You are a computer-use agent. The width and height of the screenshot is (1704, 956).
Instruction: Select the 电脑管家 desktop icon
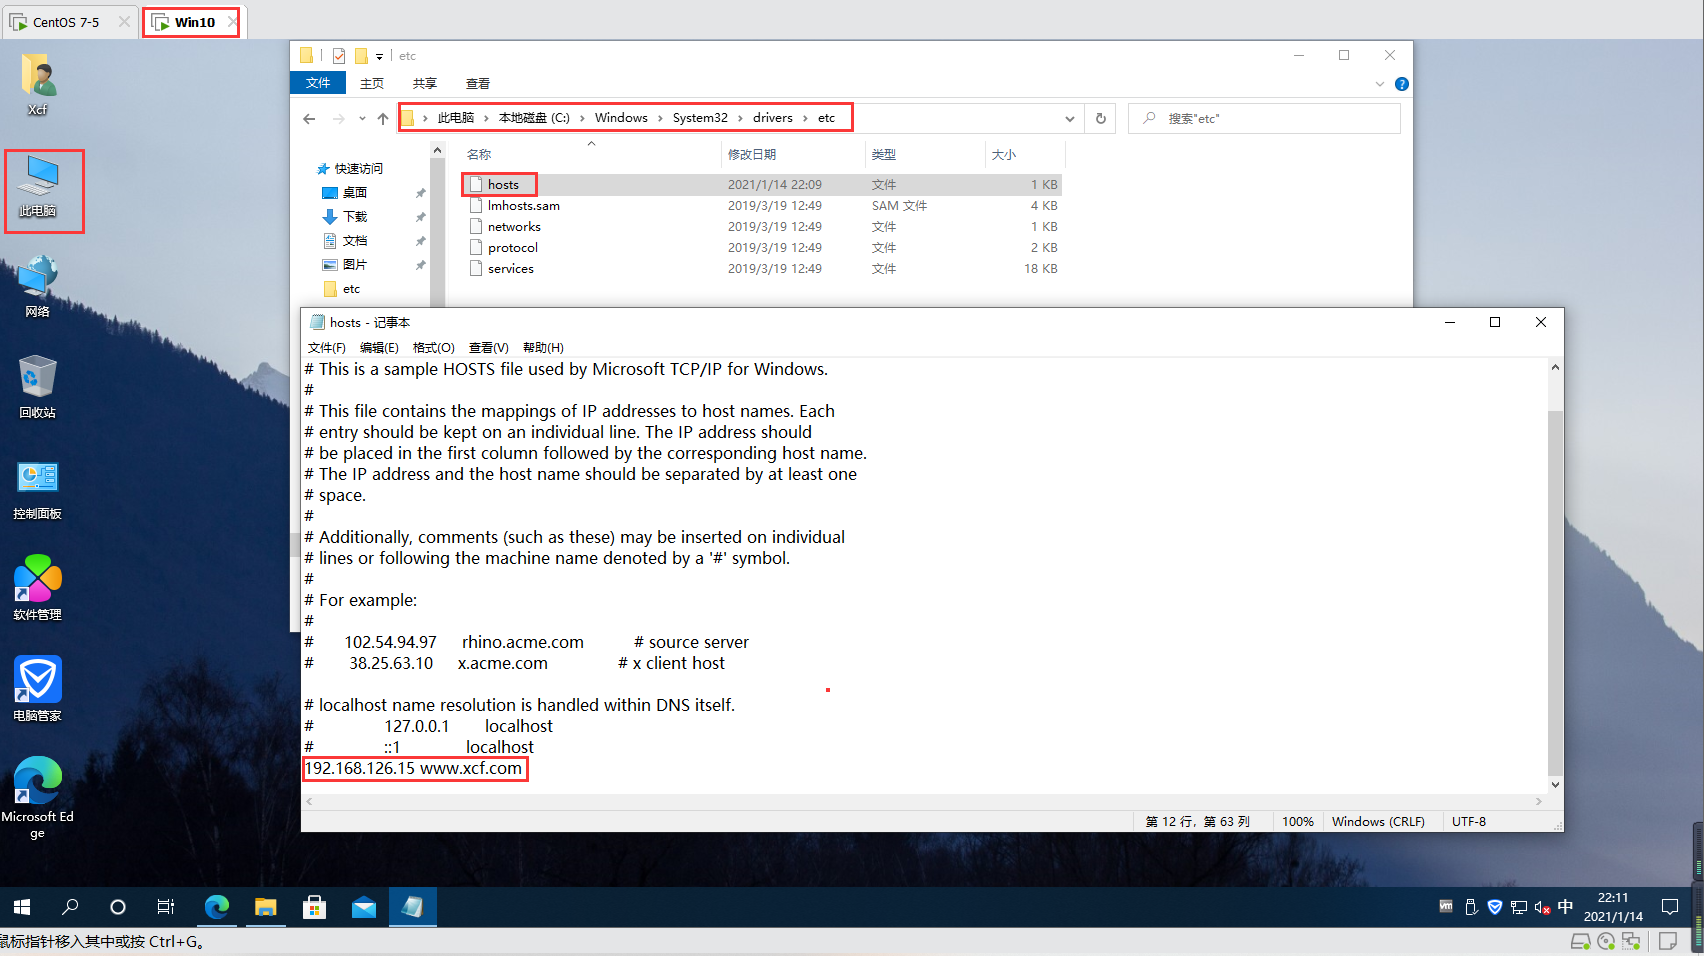coord(38,689)
